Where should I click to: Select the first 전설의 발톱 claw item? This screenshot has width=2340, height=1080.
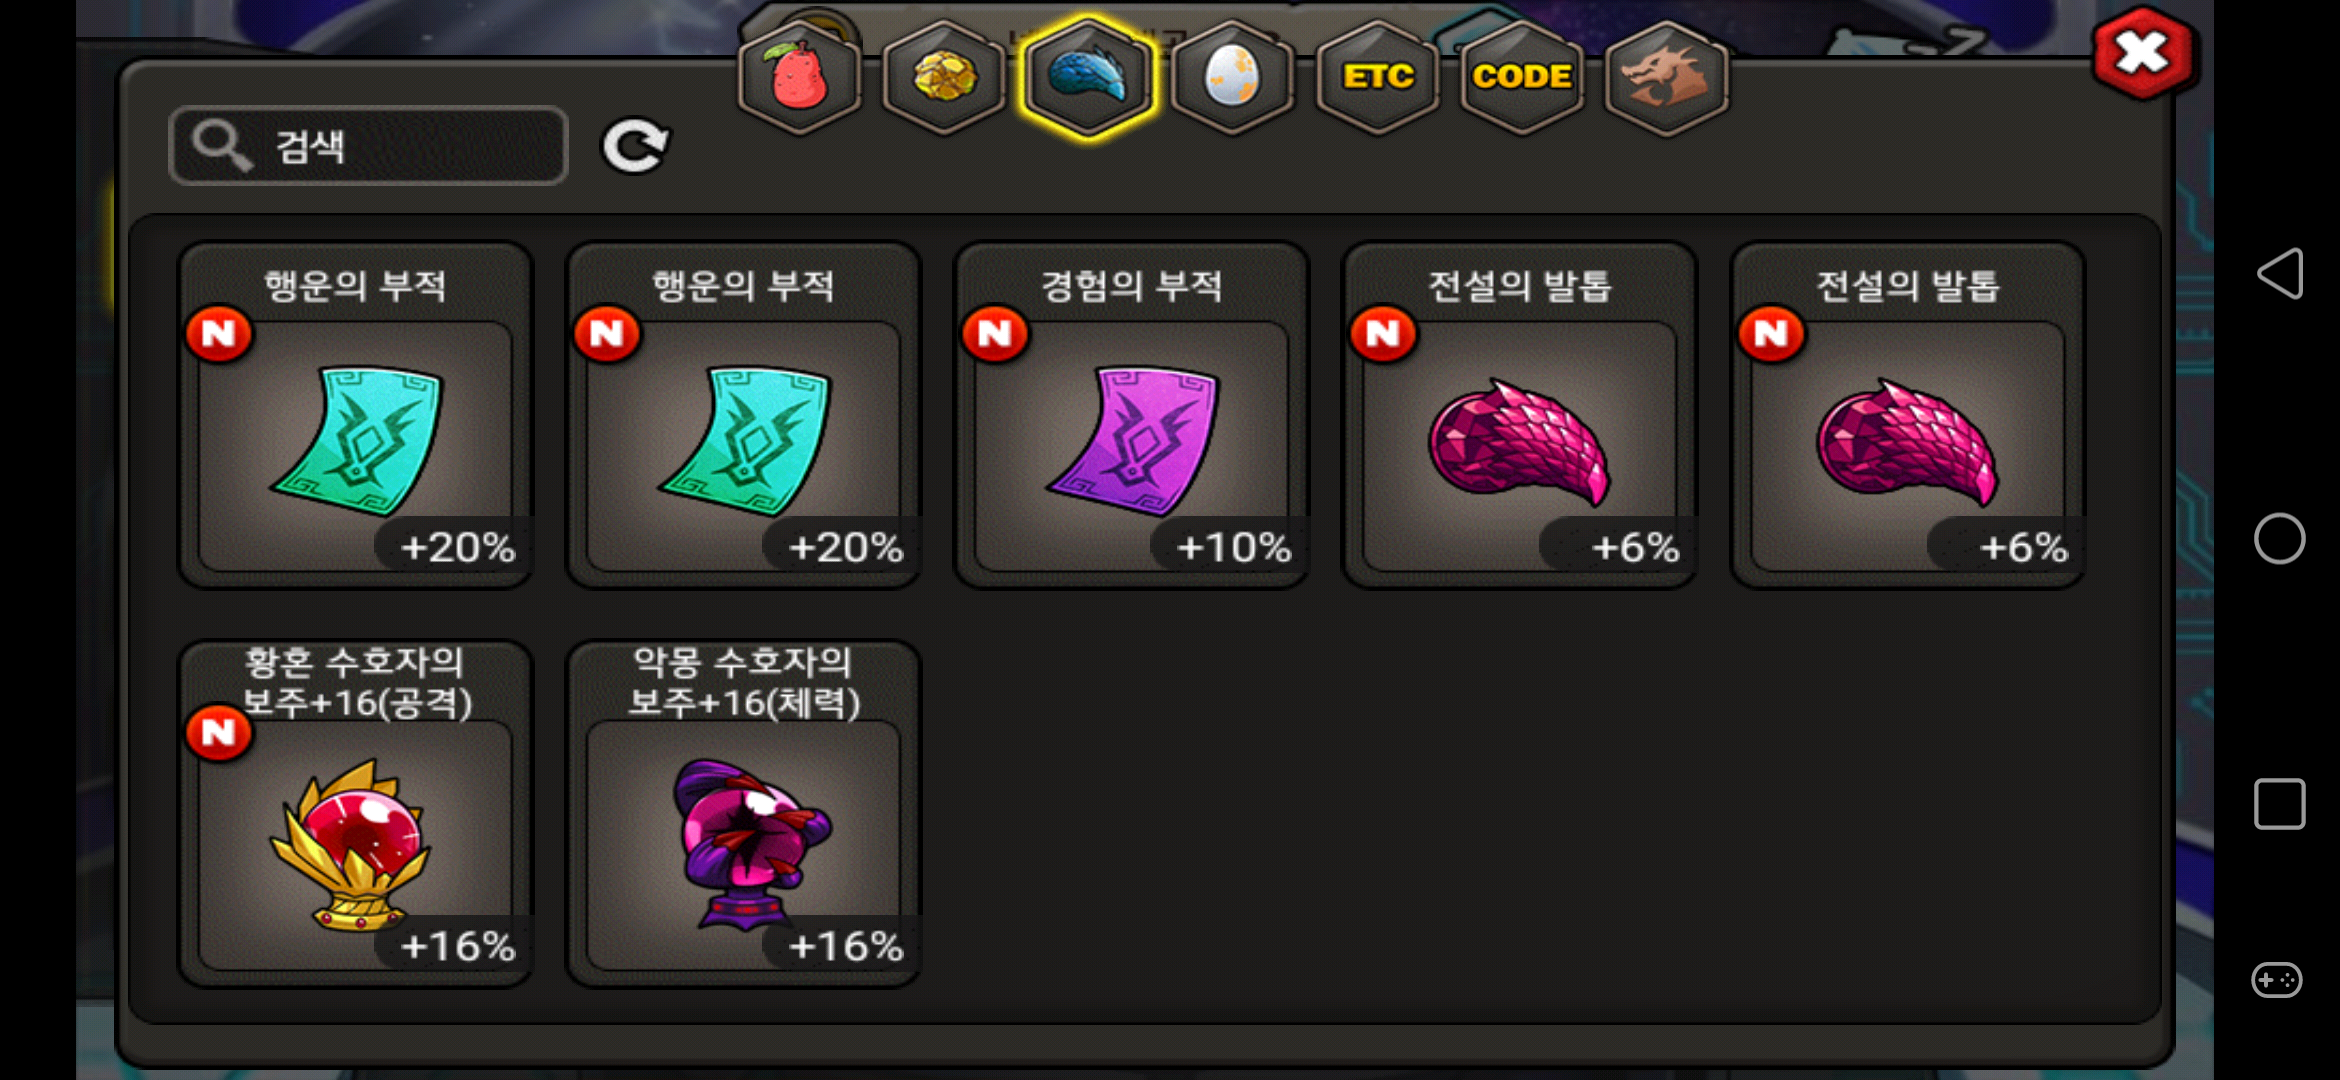click(x=1519, y=415)
